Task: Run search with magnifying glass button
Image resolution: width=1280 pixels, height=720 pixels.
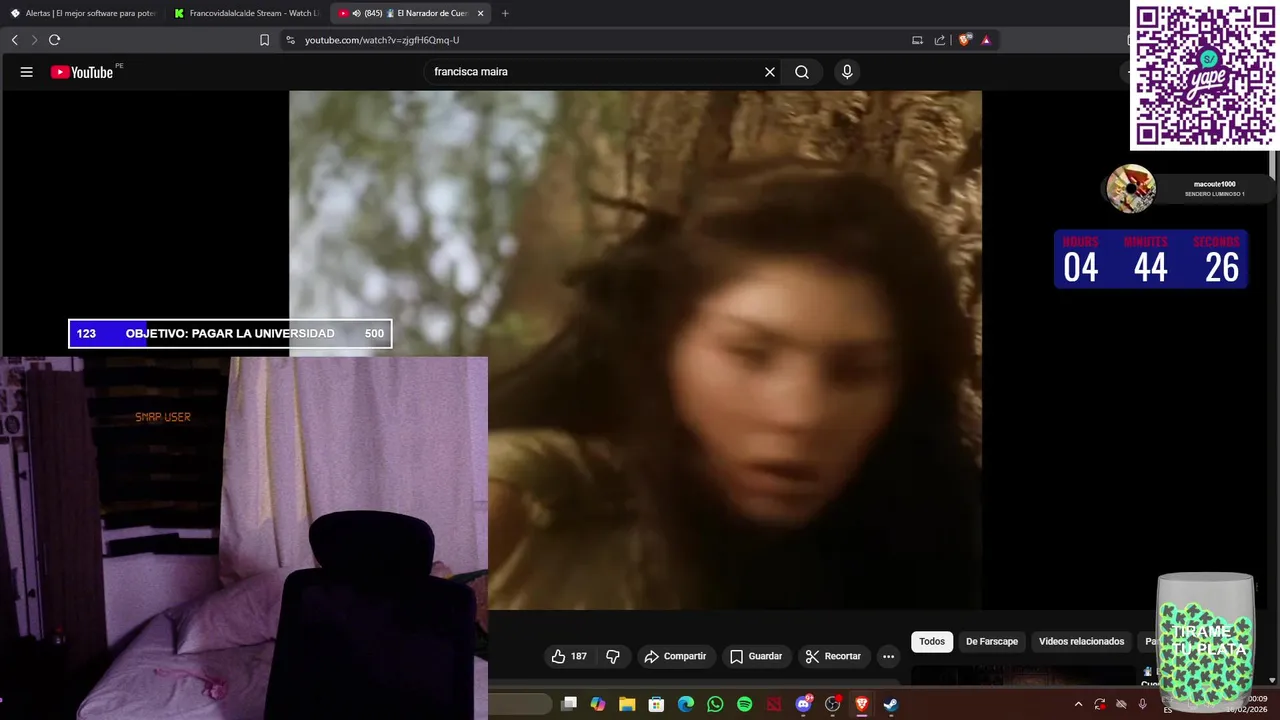Action: 802,72
